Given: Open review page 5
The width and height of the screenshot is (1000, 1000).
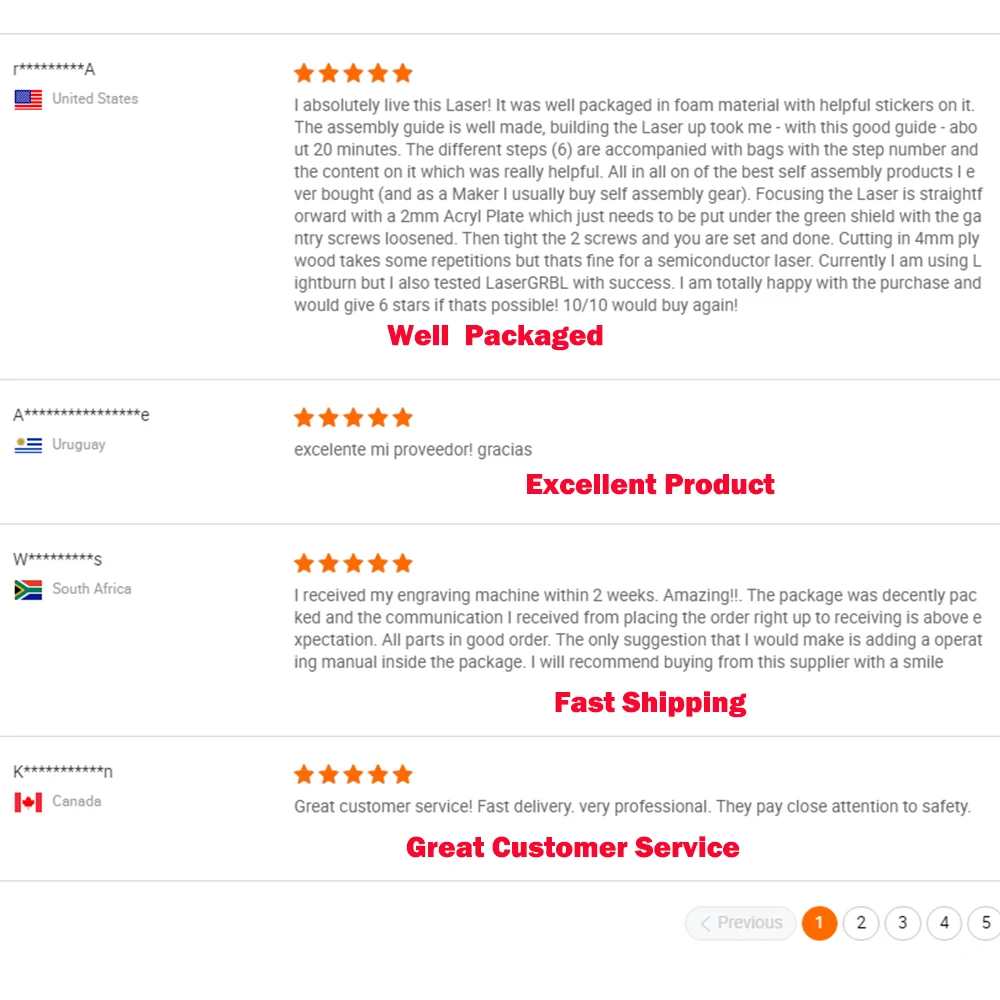Looking at the screenshot, I should pos(985,923).
